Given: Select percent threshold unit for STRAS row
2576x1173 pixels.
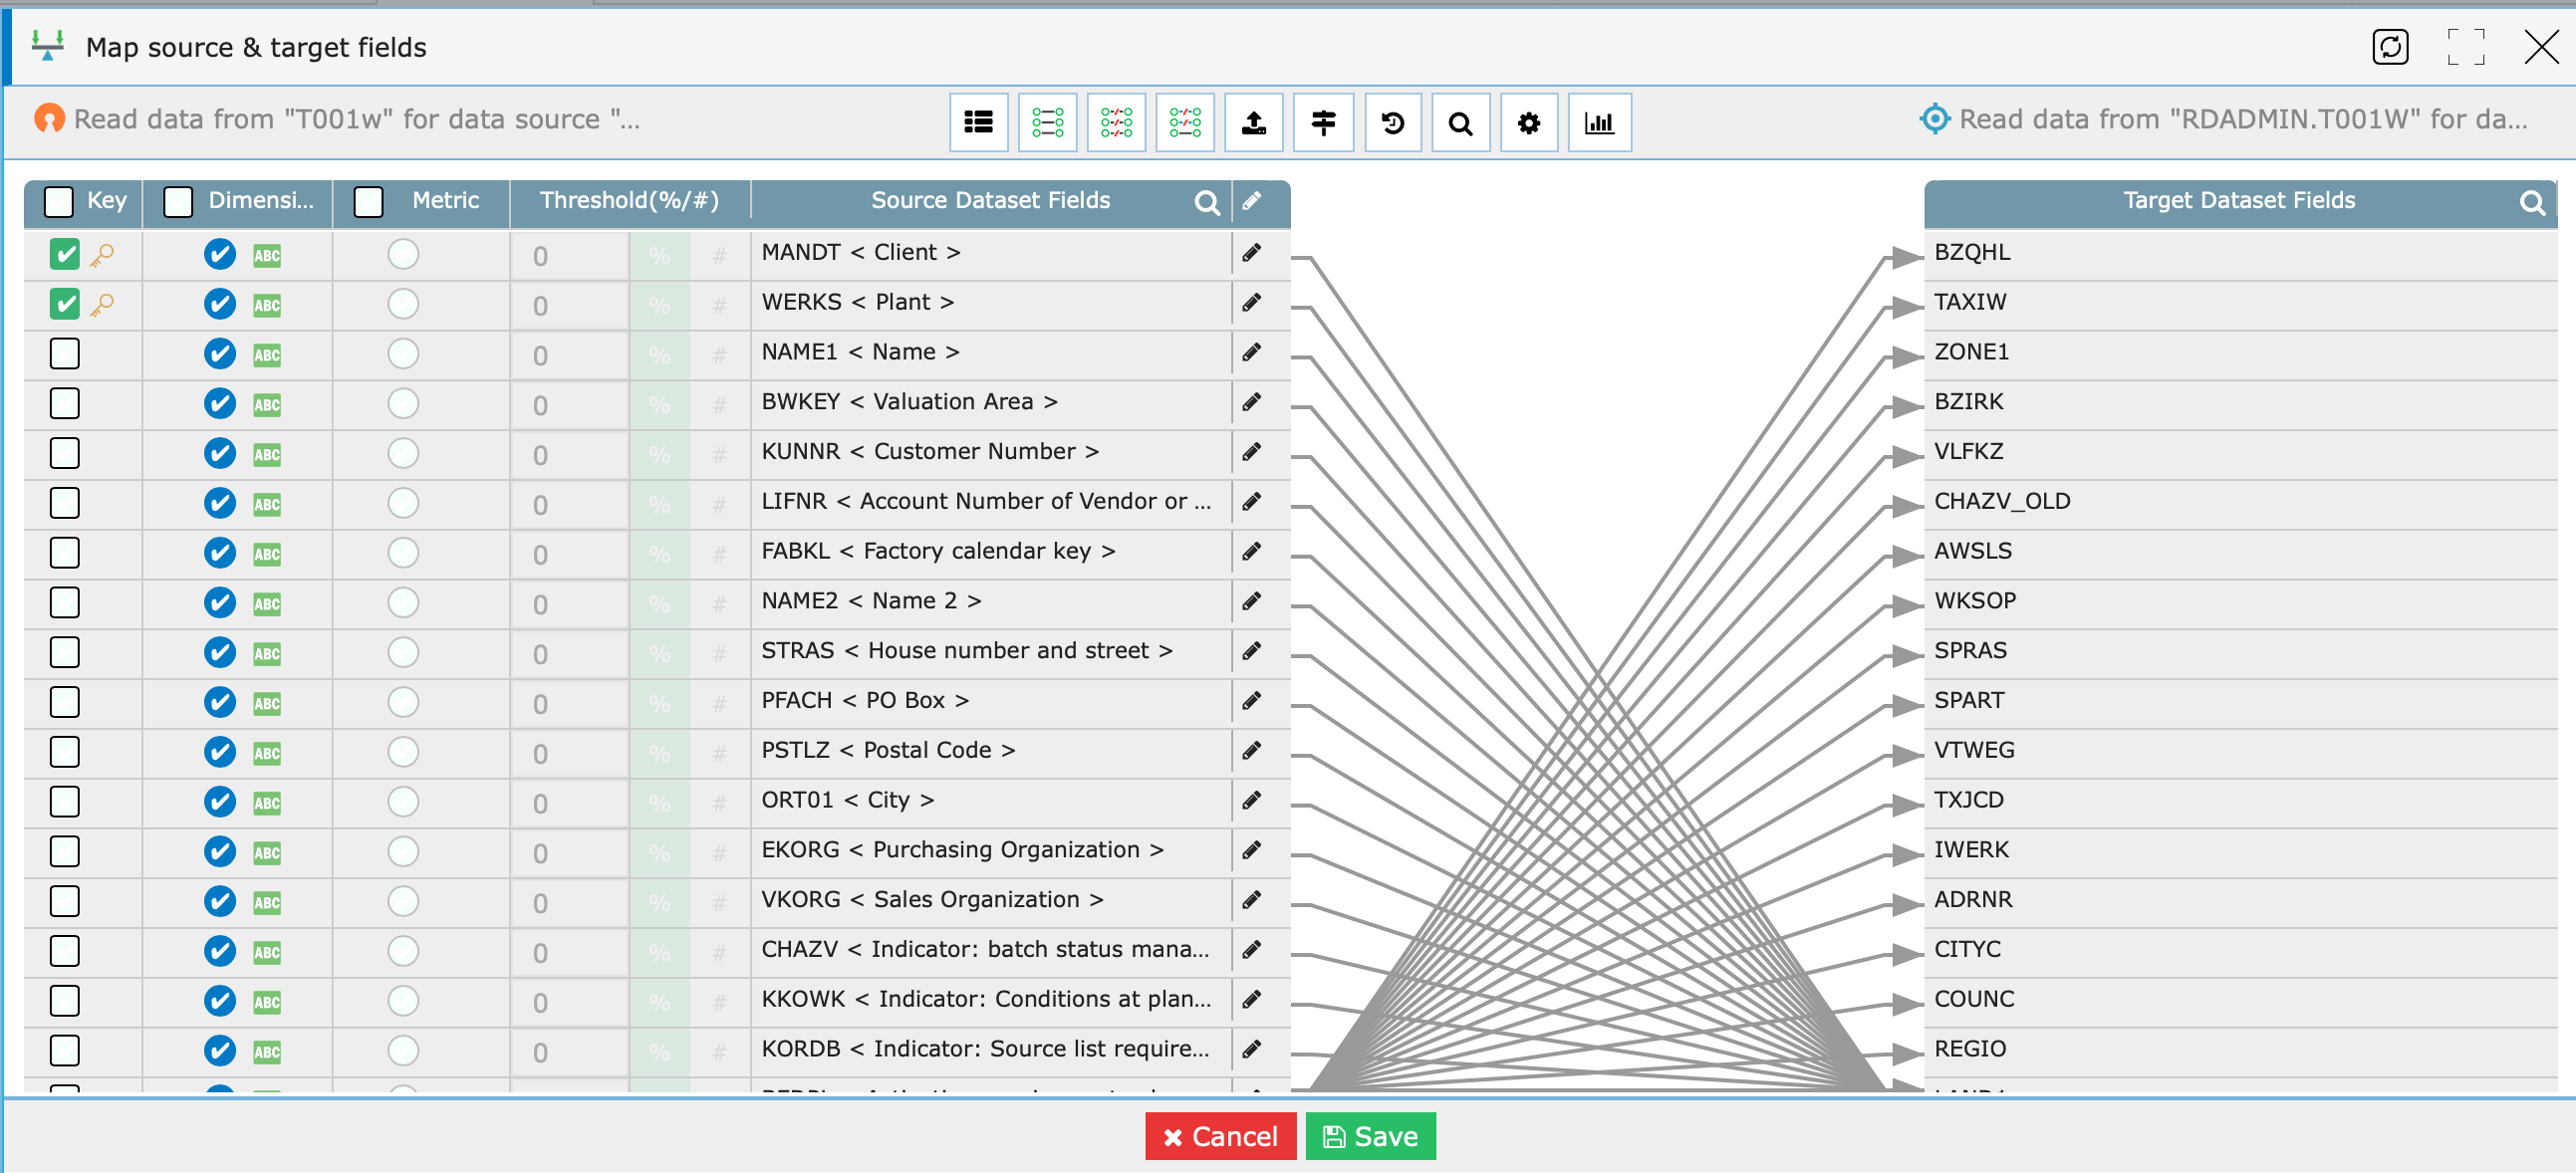Looking at the screenshot, I should pyautogui.click(x=659, y=653).
